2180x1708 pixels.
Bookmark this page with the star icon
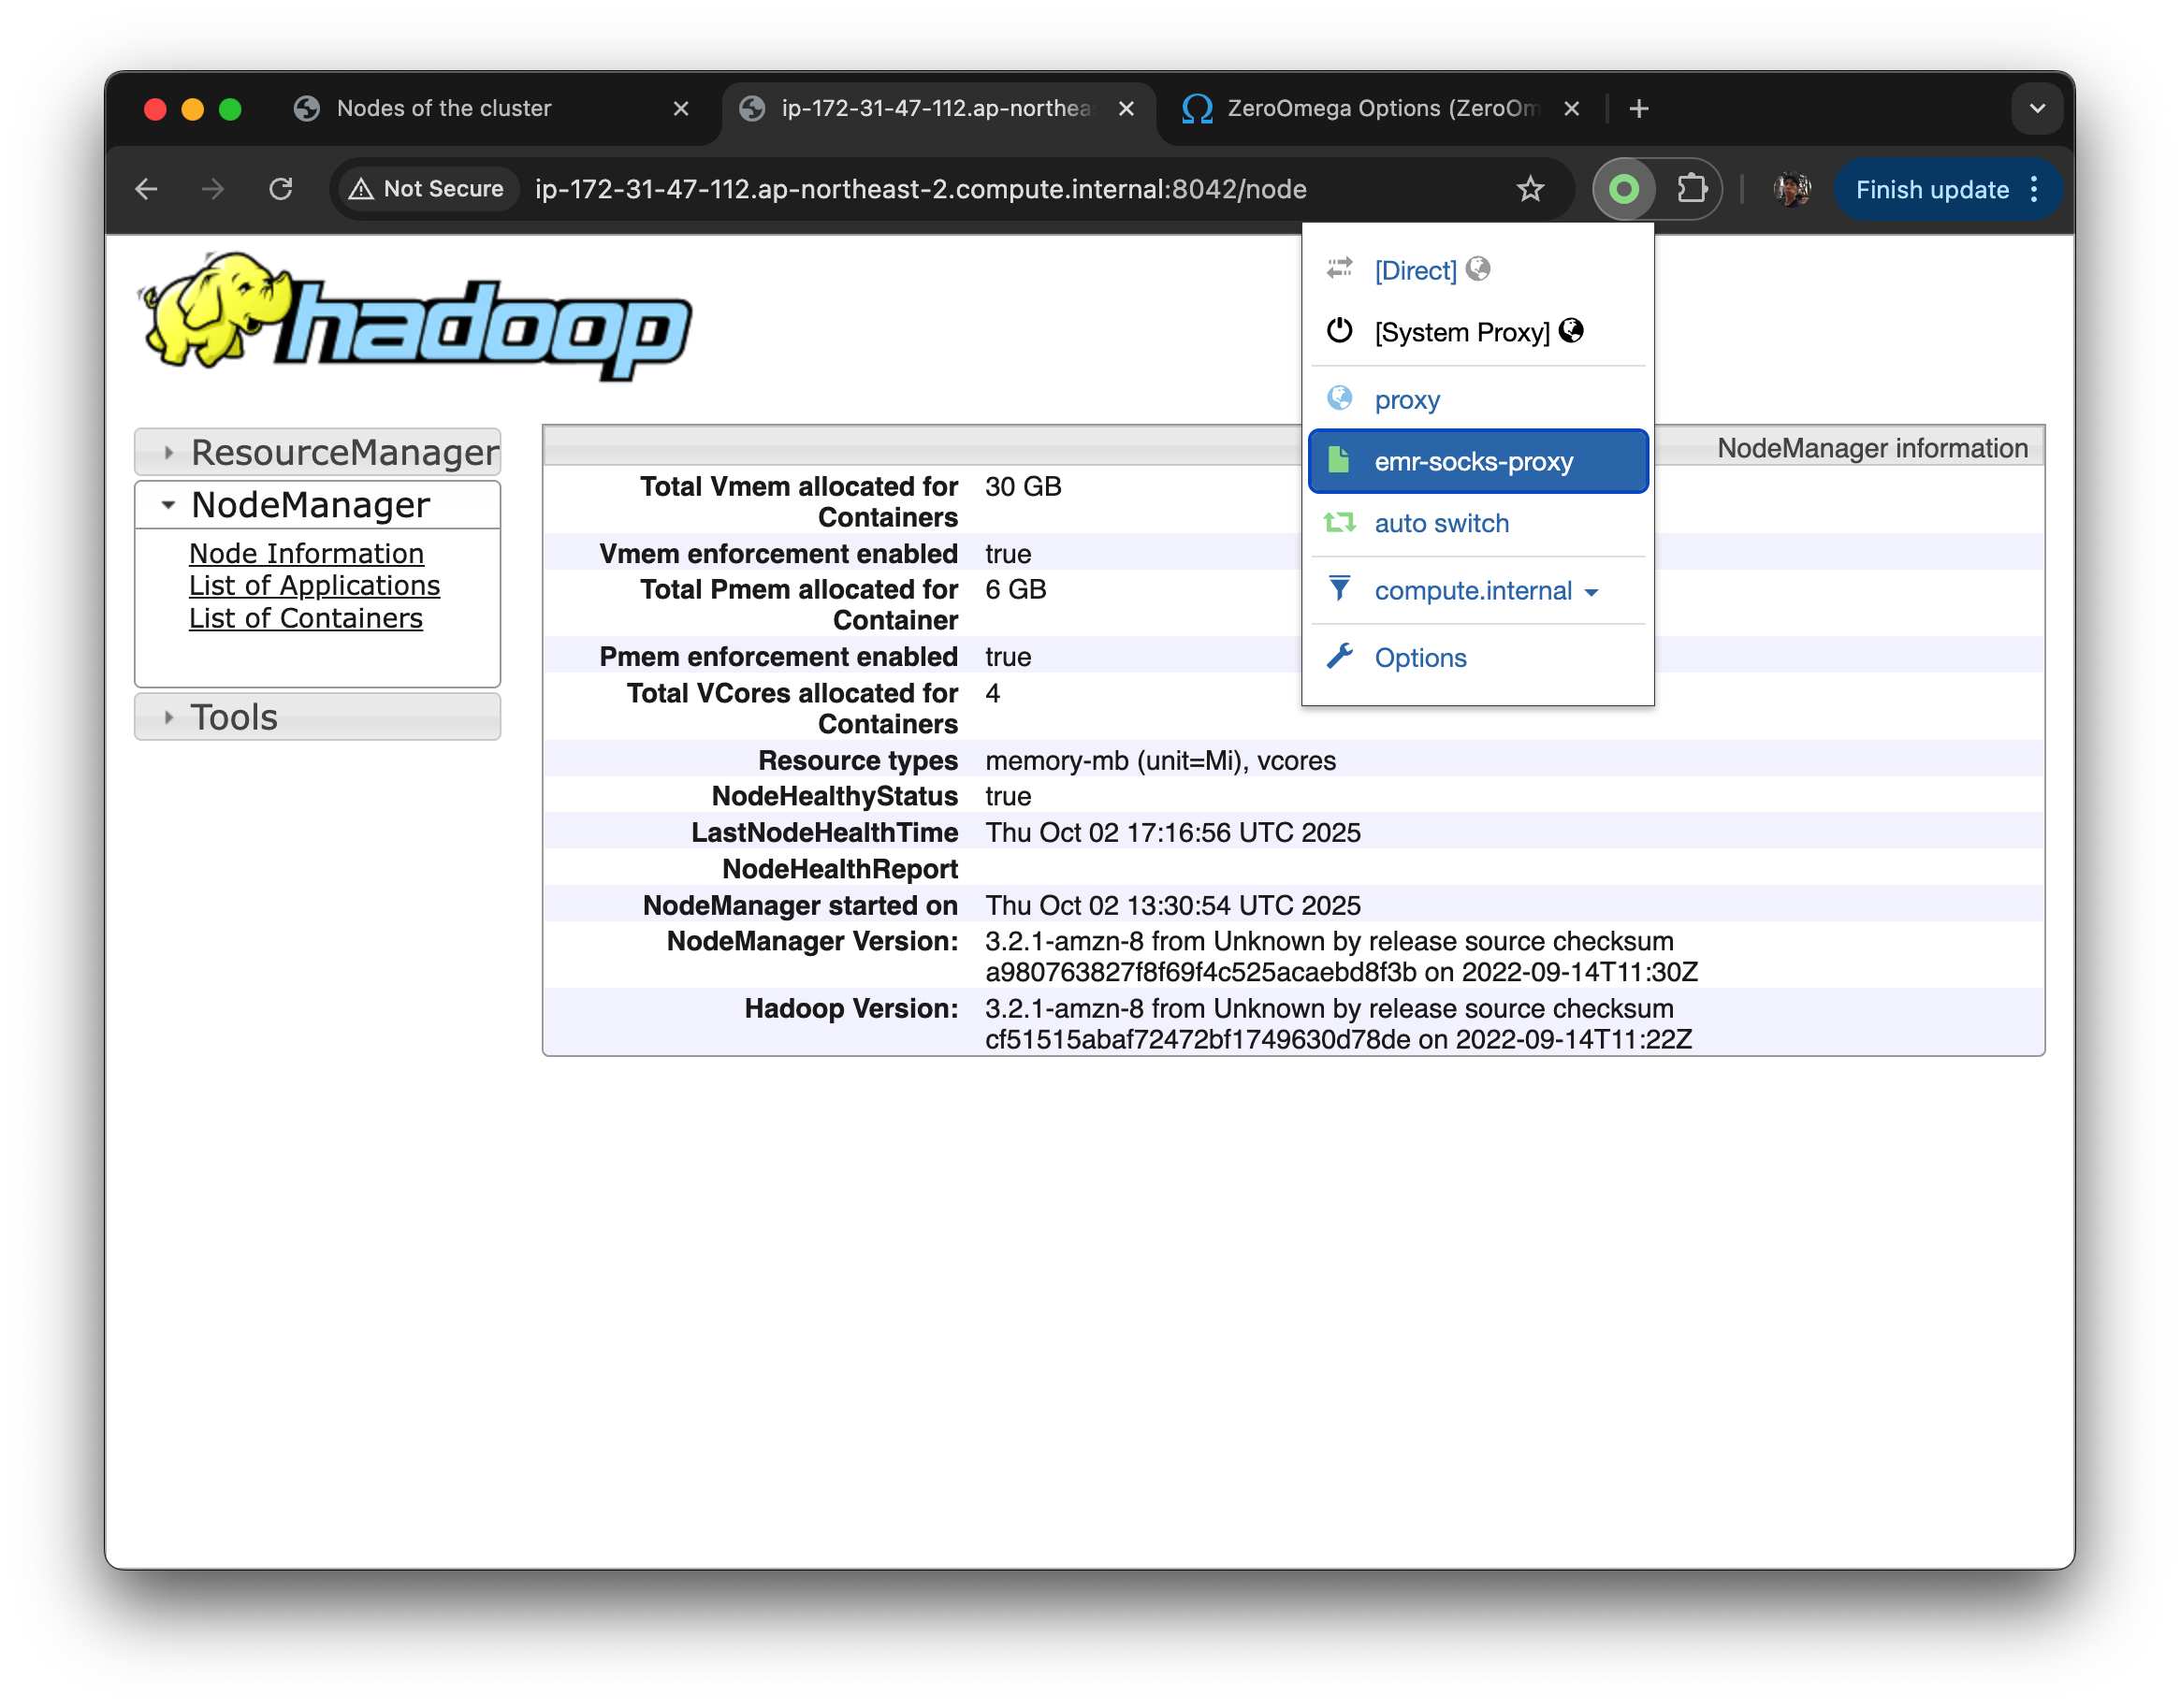click(1530, 188)
